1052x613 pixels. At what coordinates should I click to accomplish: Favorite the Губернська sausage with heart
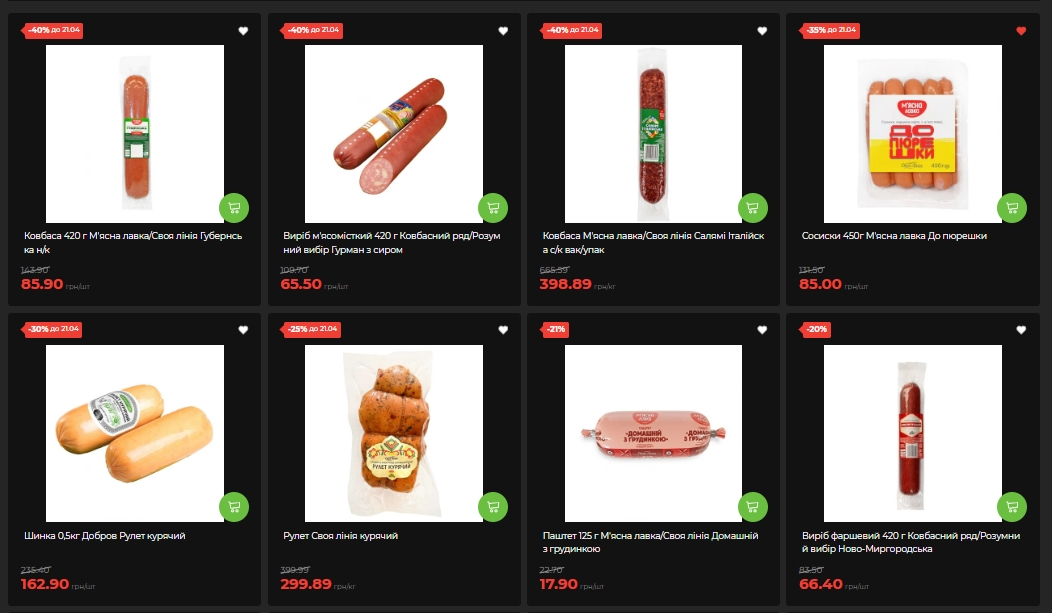point(244,31)
